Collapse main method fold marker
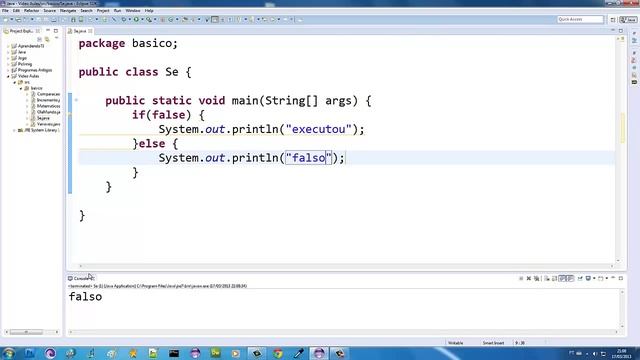The width and height of the screenshot is (640, 360). click(x=76, y=100)
